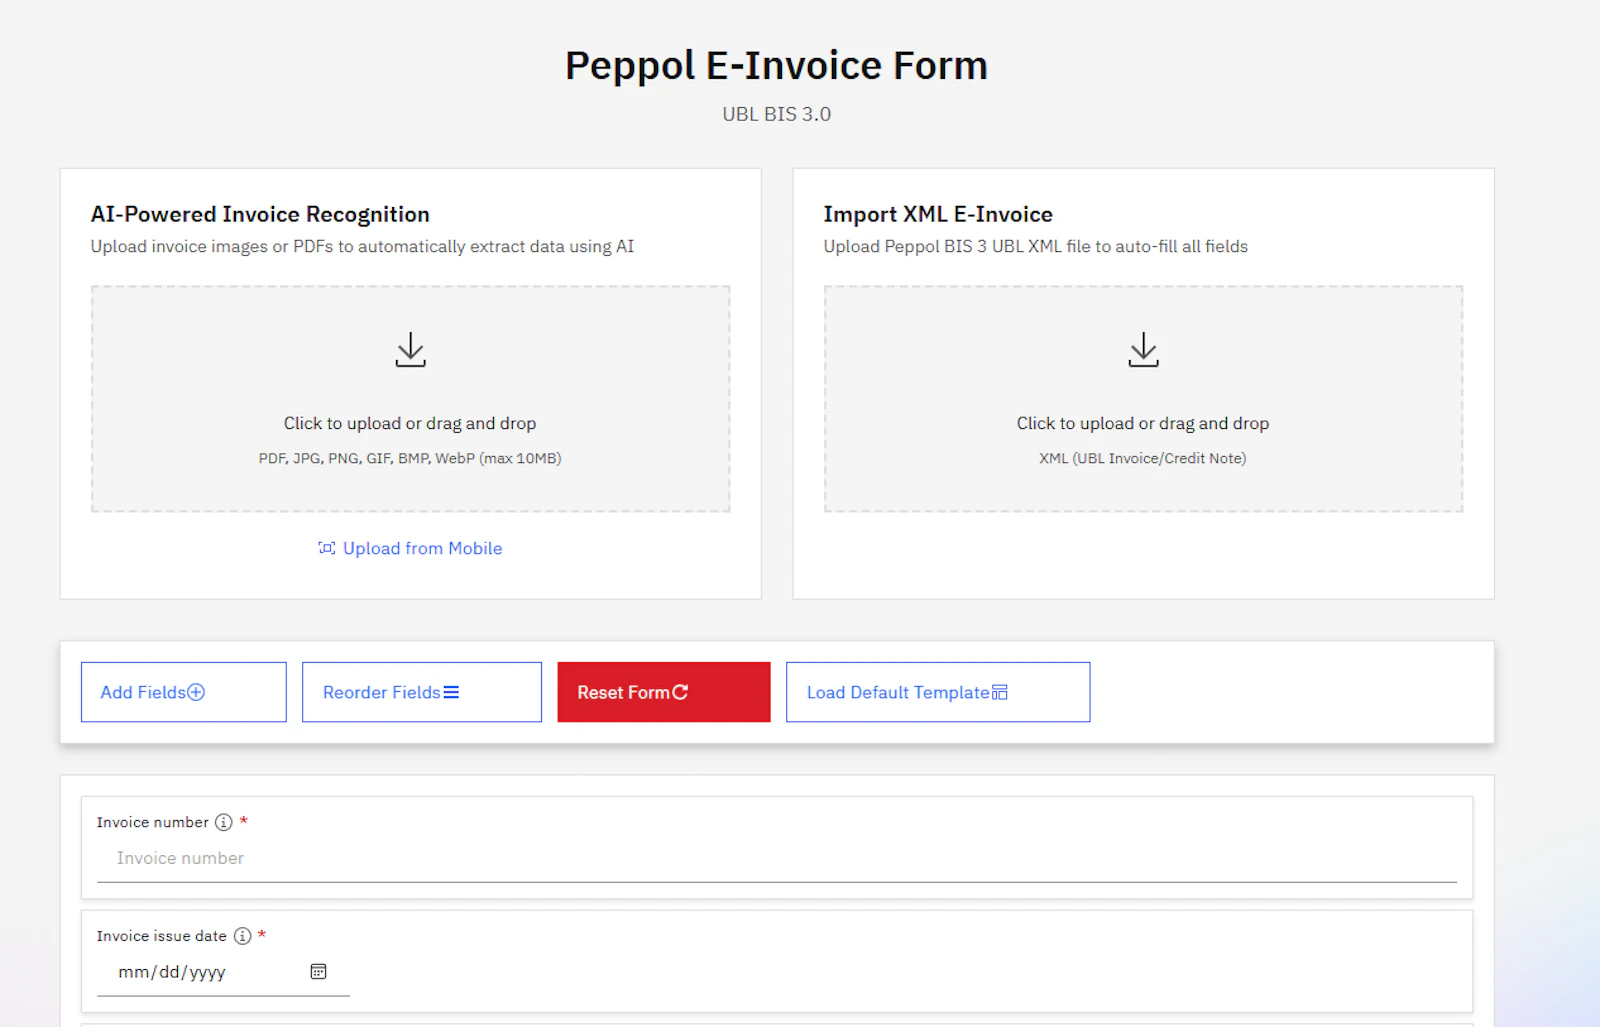Focus the Invoice number input field

click(777, 858)
